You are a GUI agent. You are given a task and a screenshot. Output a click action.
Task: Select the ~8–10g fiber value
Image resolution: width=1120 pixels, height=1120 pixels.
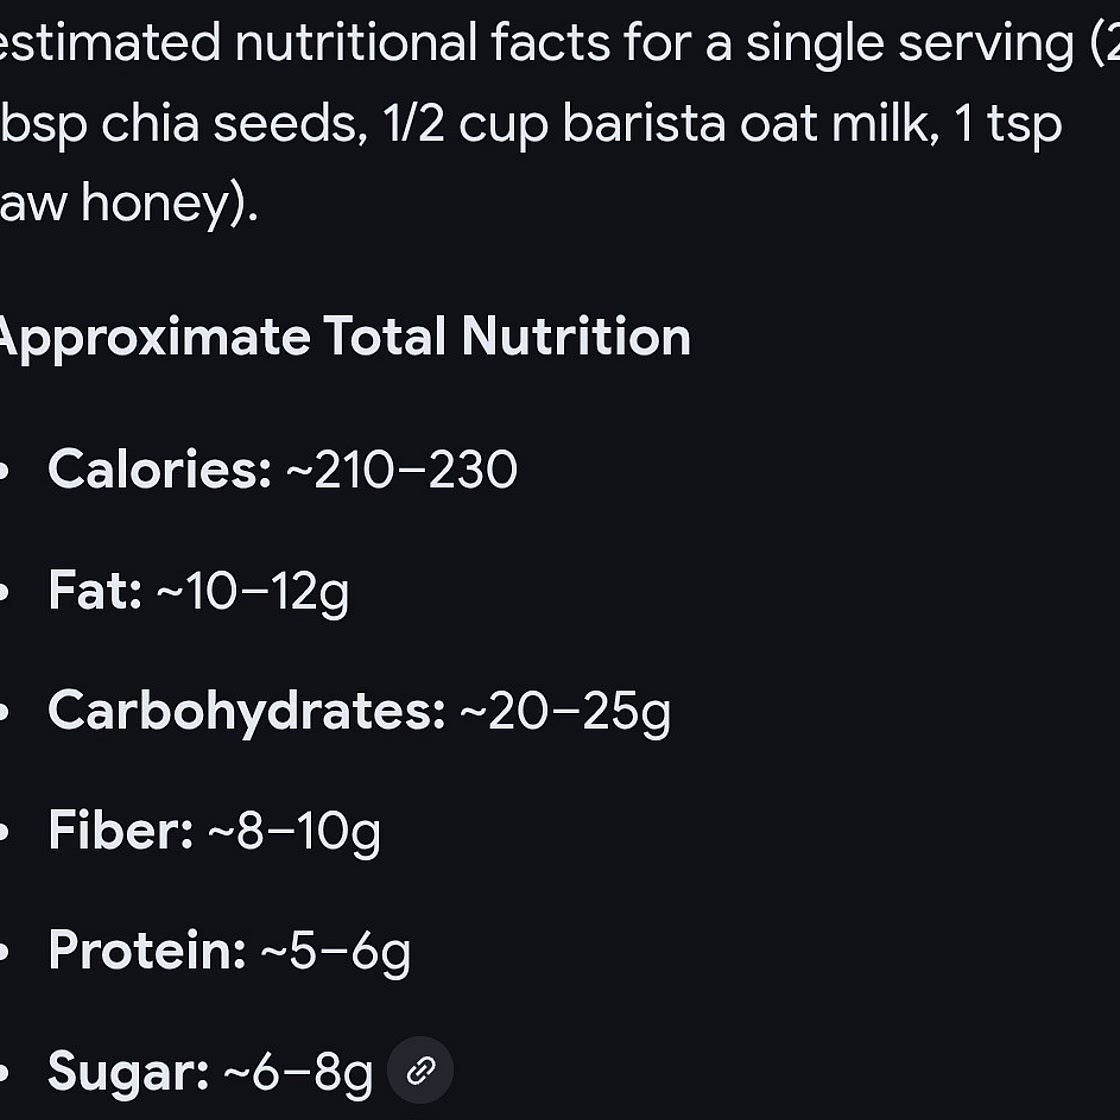tap(294, 831)
